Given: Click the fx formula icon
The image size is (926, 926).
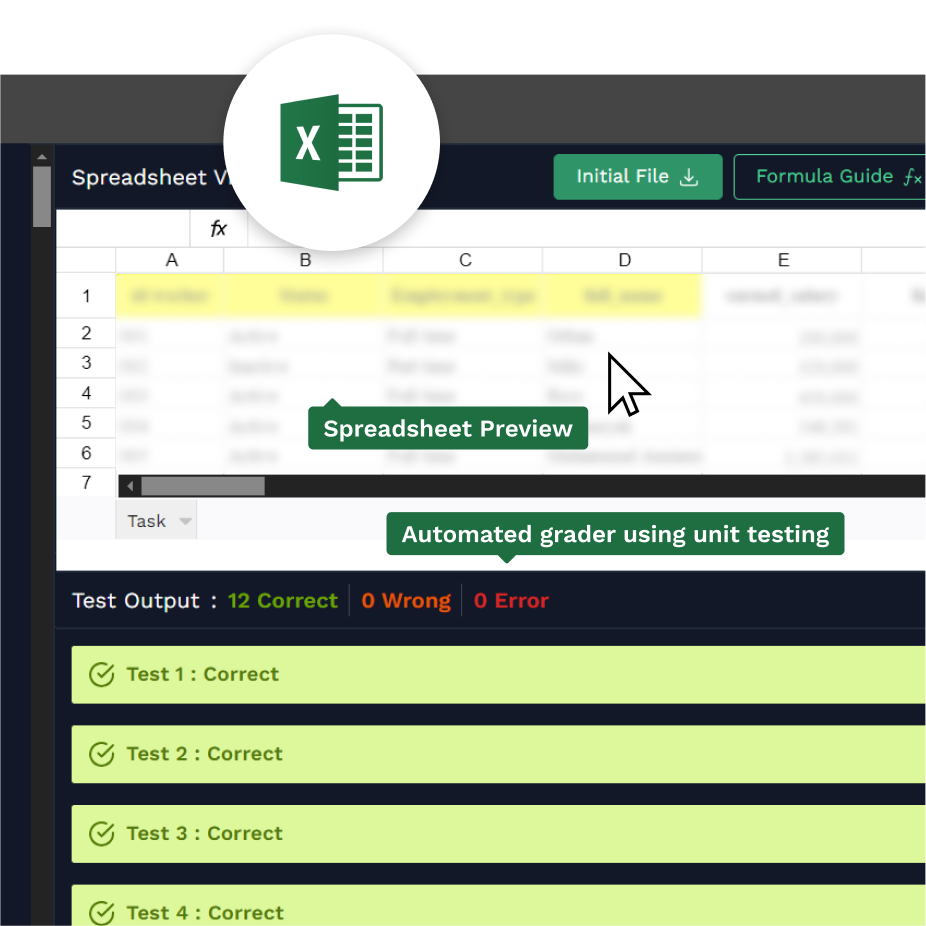Looking at the screenshot, I should pyautogui.click(x=218, y=229).
